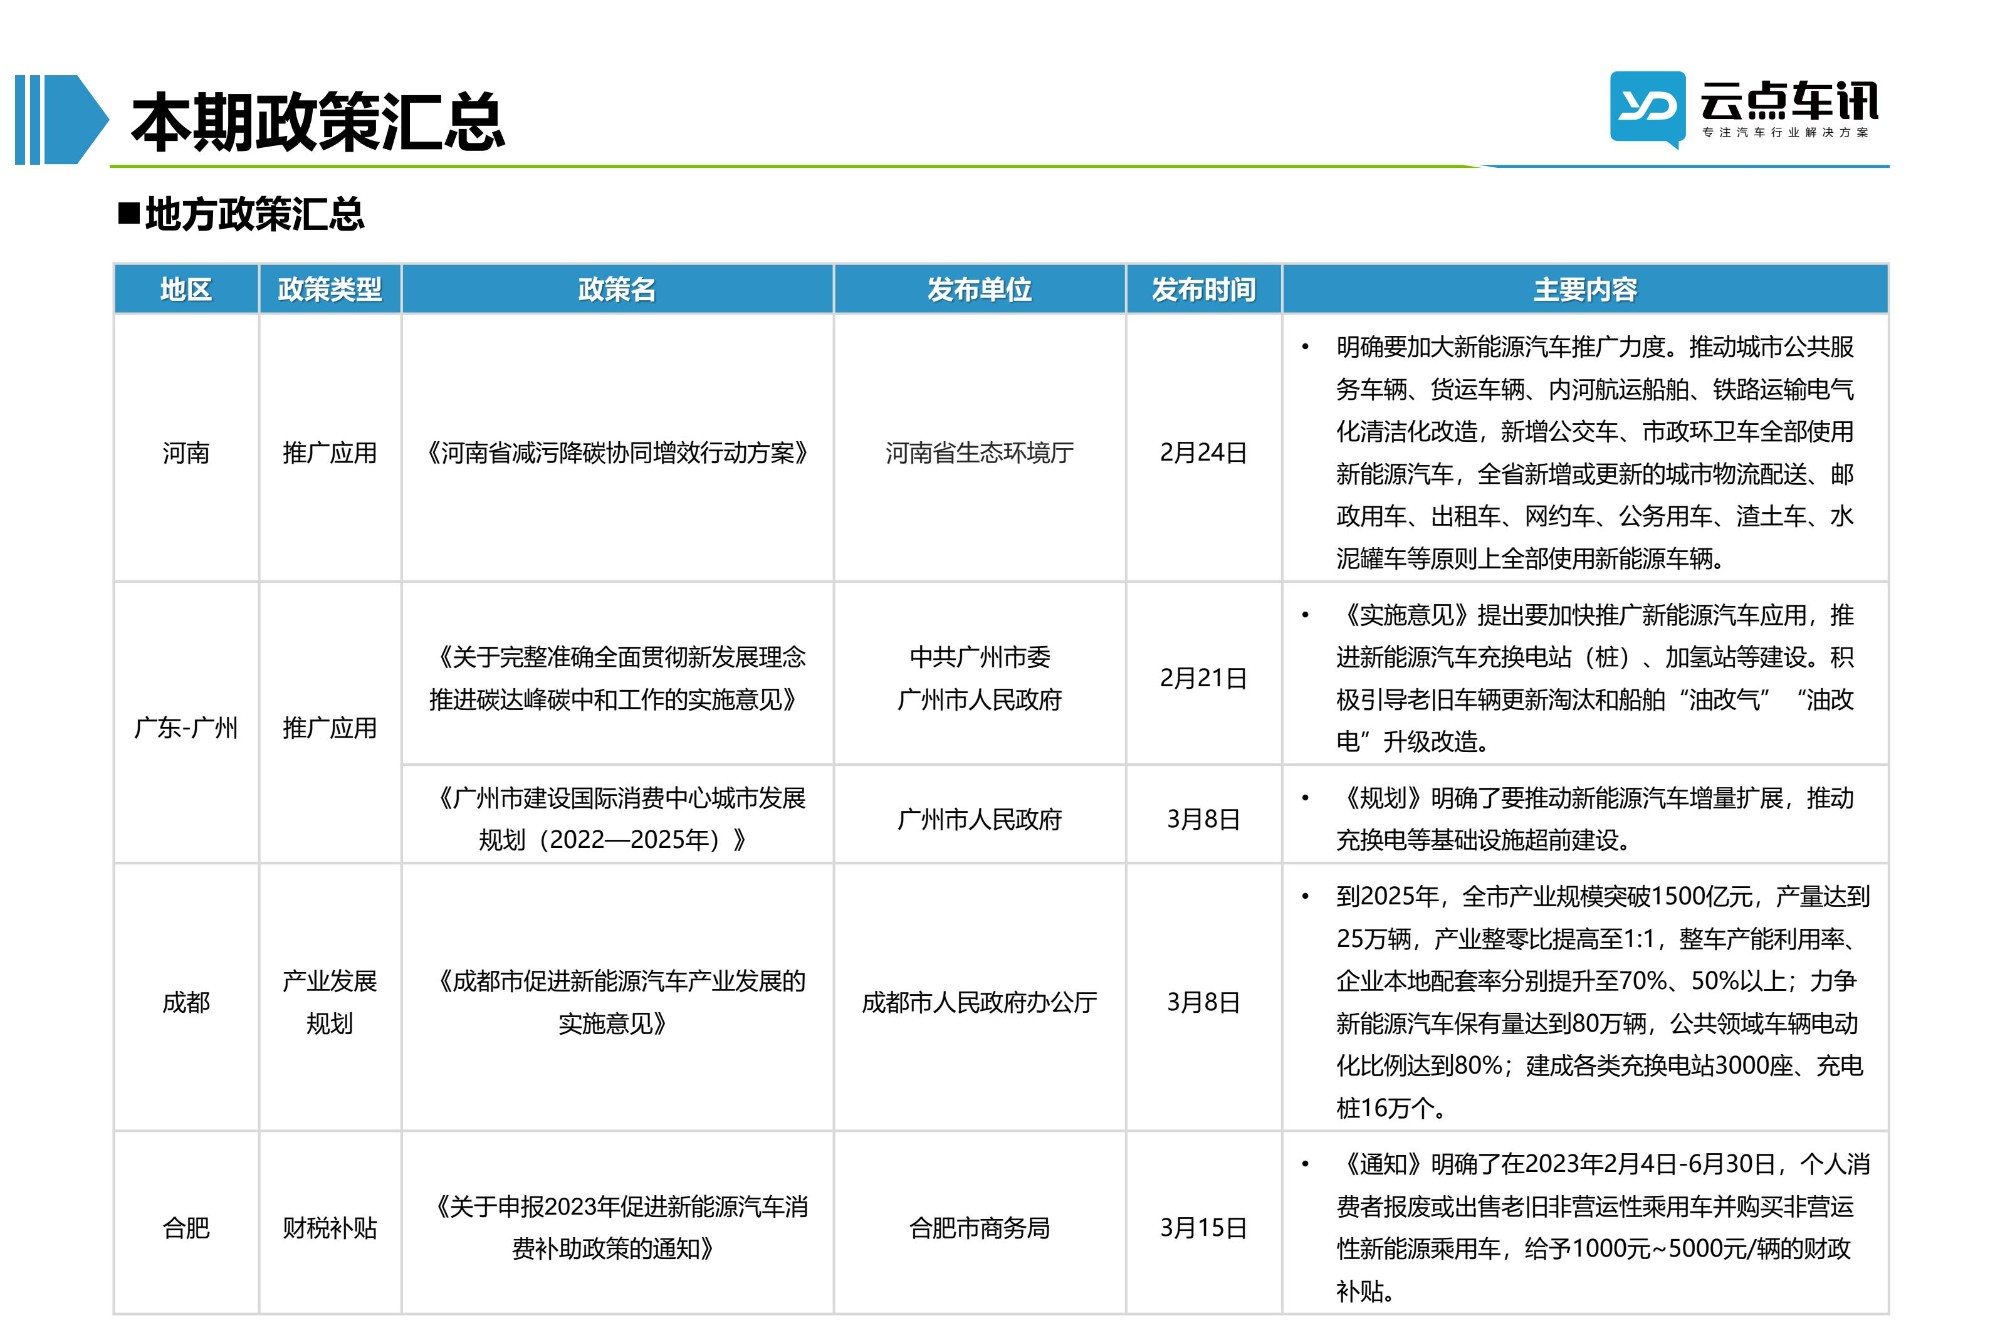The height and width of the screenshot is (1333, 2000).
Task: Select the 广州市建设国际消费中心城市发展规划 policy name
Action: click(x=617, y=819)
